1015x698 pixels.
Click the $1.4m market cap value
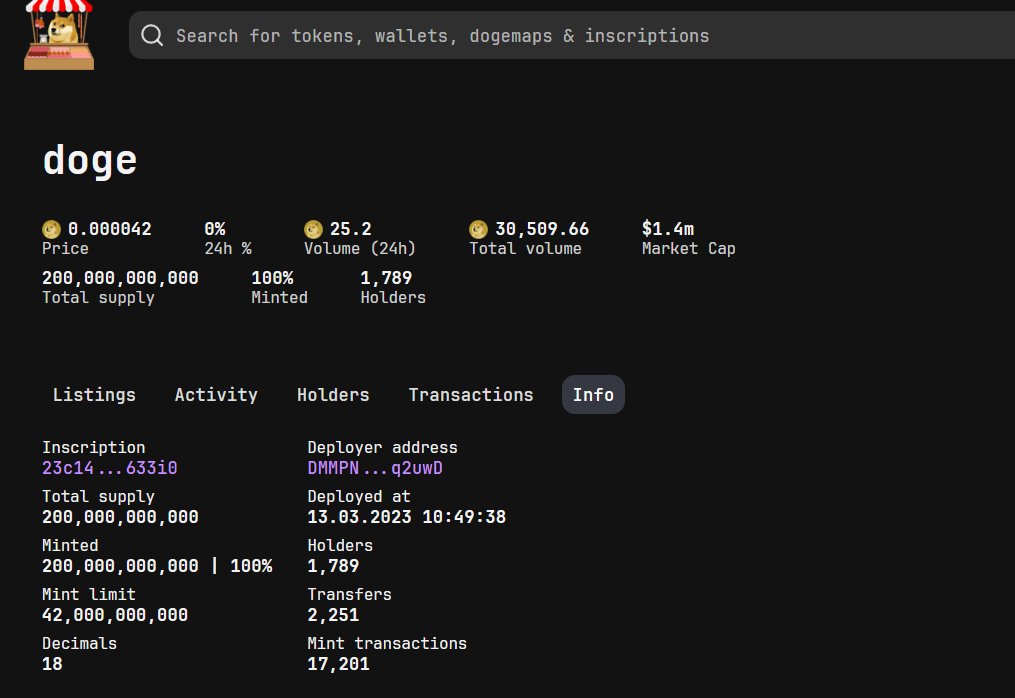667,229
